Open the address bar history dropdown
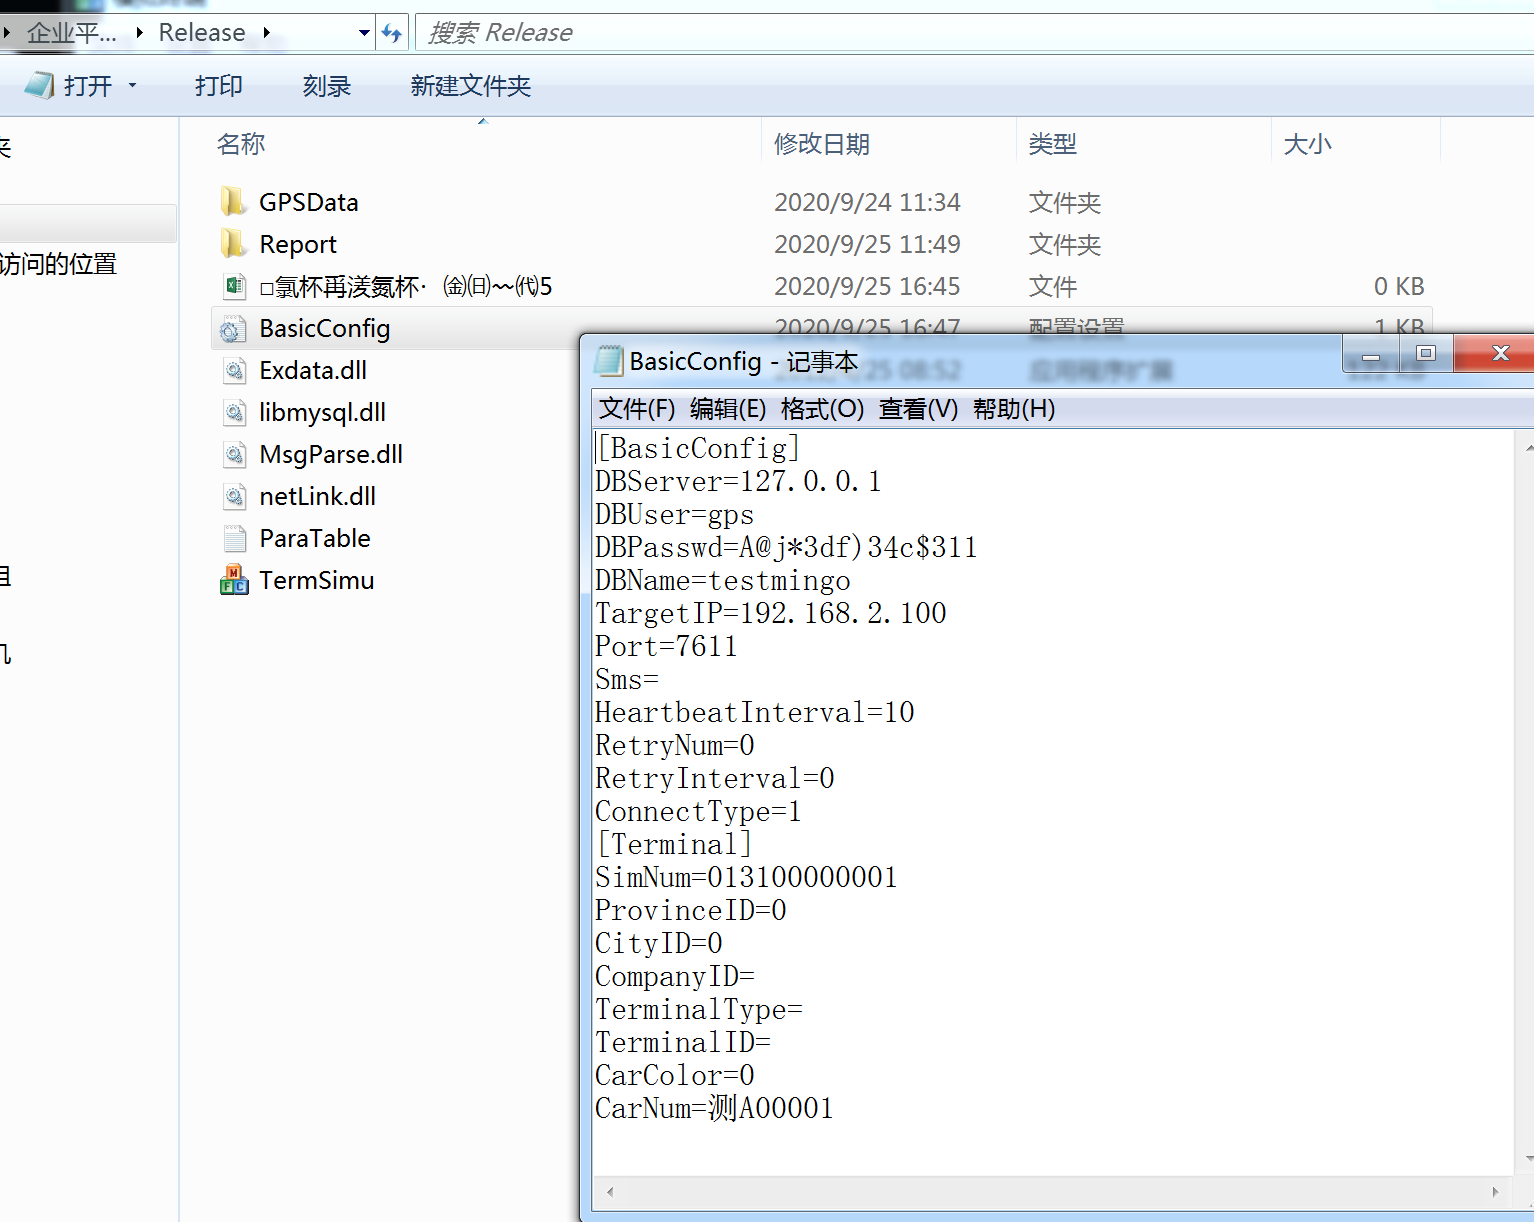Viewport: 1534px width, 1222px height. (x=364, y=33)
